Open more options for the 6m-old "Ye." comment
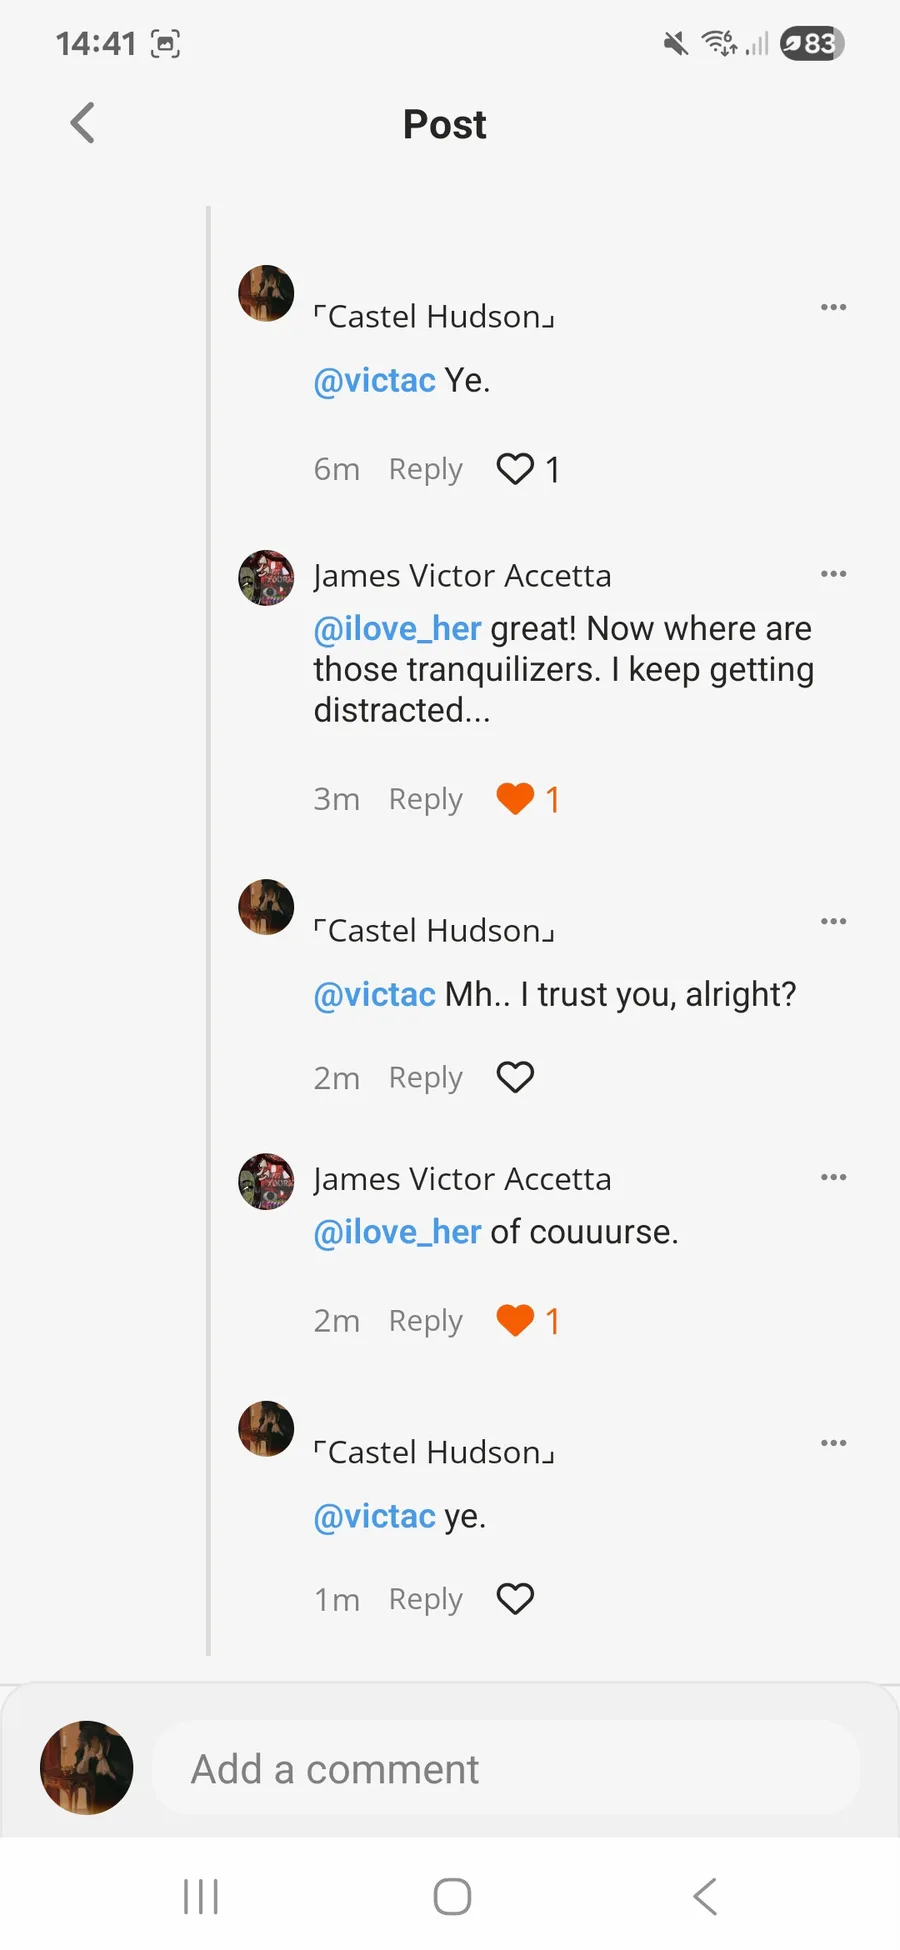 833,307
